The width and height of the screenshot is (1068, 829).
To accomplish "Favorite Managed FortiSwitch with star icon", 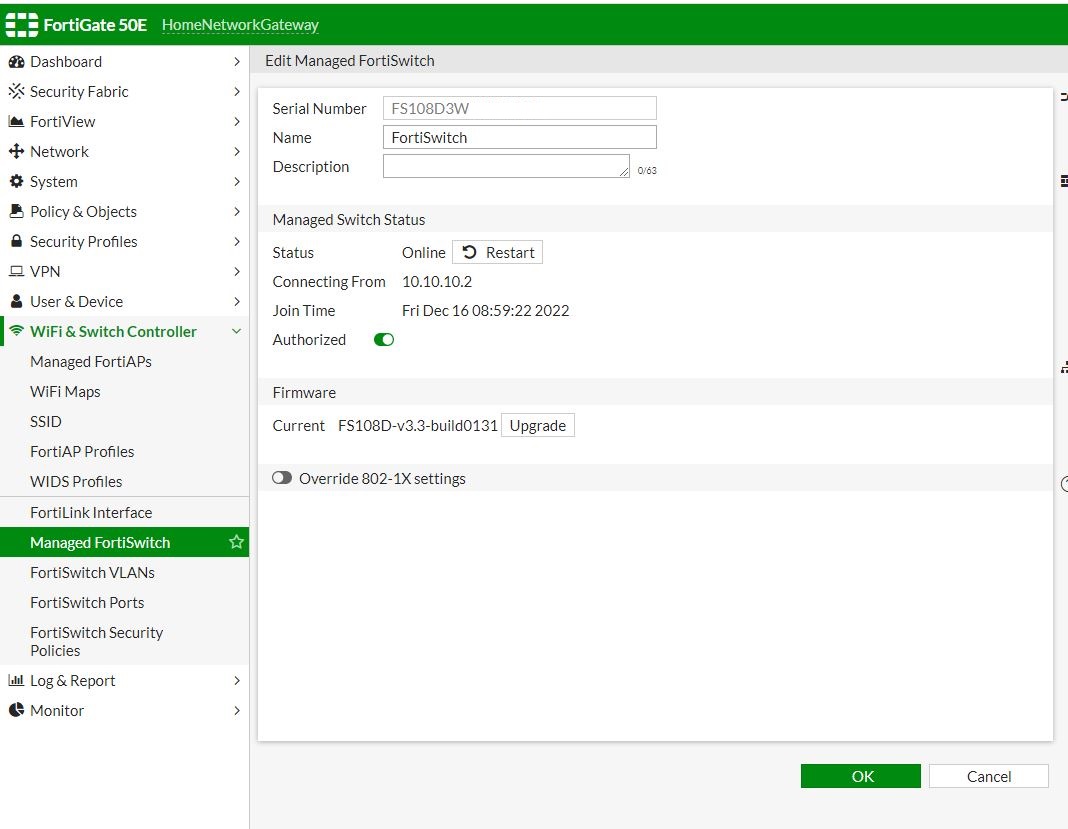I will click(x=236, y=542).
